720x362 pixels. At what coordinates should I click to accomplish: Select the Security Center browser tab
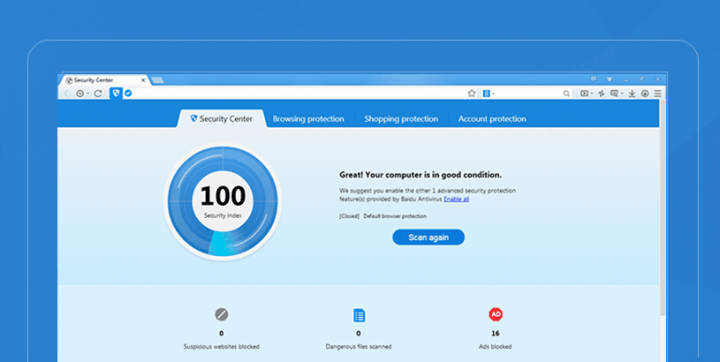point(104,80)
